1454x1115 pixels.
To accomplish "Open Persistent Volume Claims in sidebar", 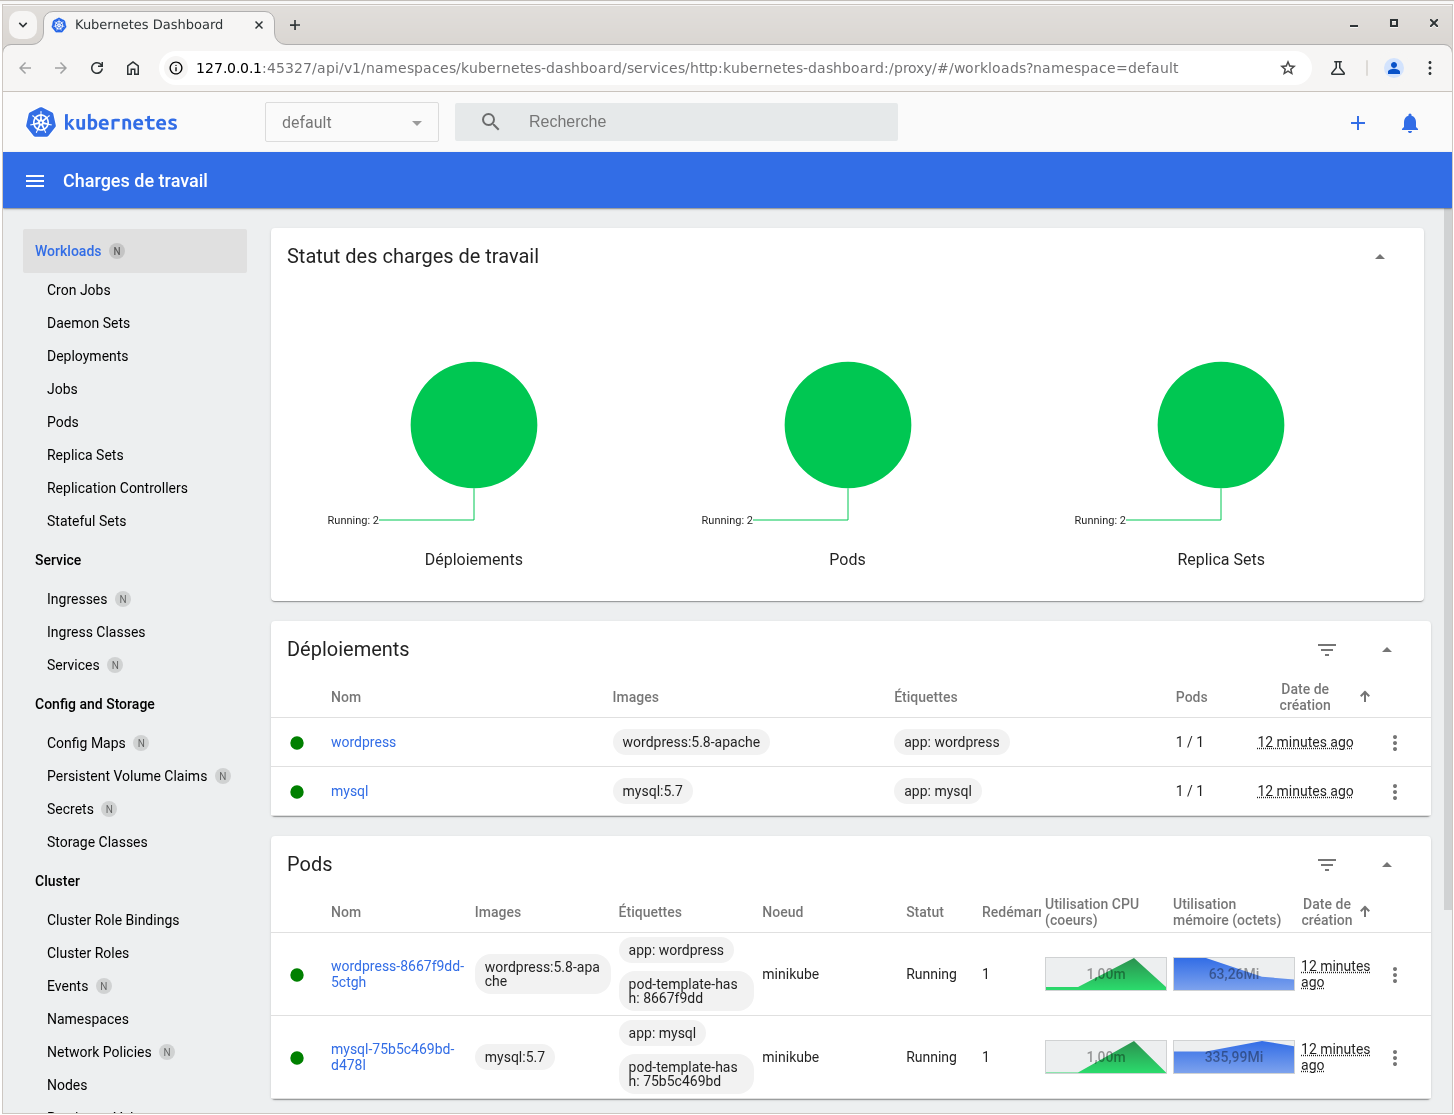I will point(127,776).
